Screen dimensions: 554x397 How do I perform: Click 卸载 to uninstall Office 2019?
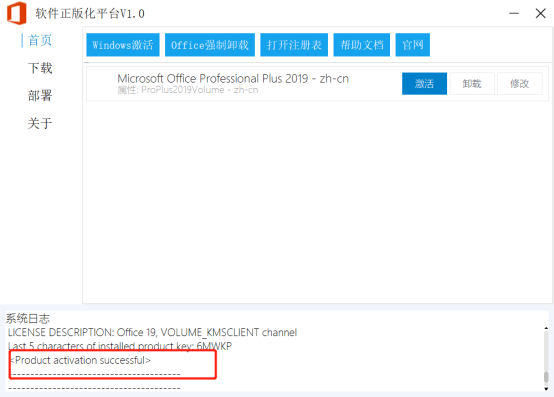click(472, 84)
